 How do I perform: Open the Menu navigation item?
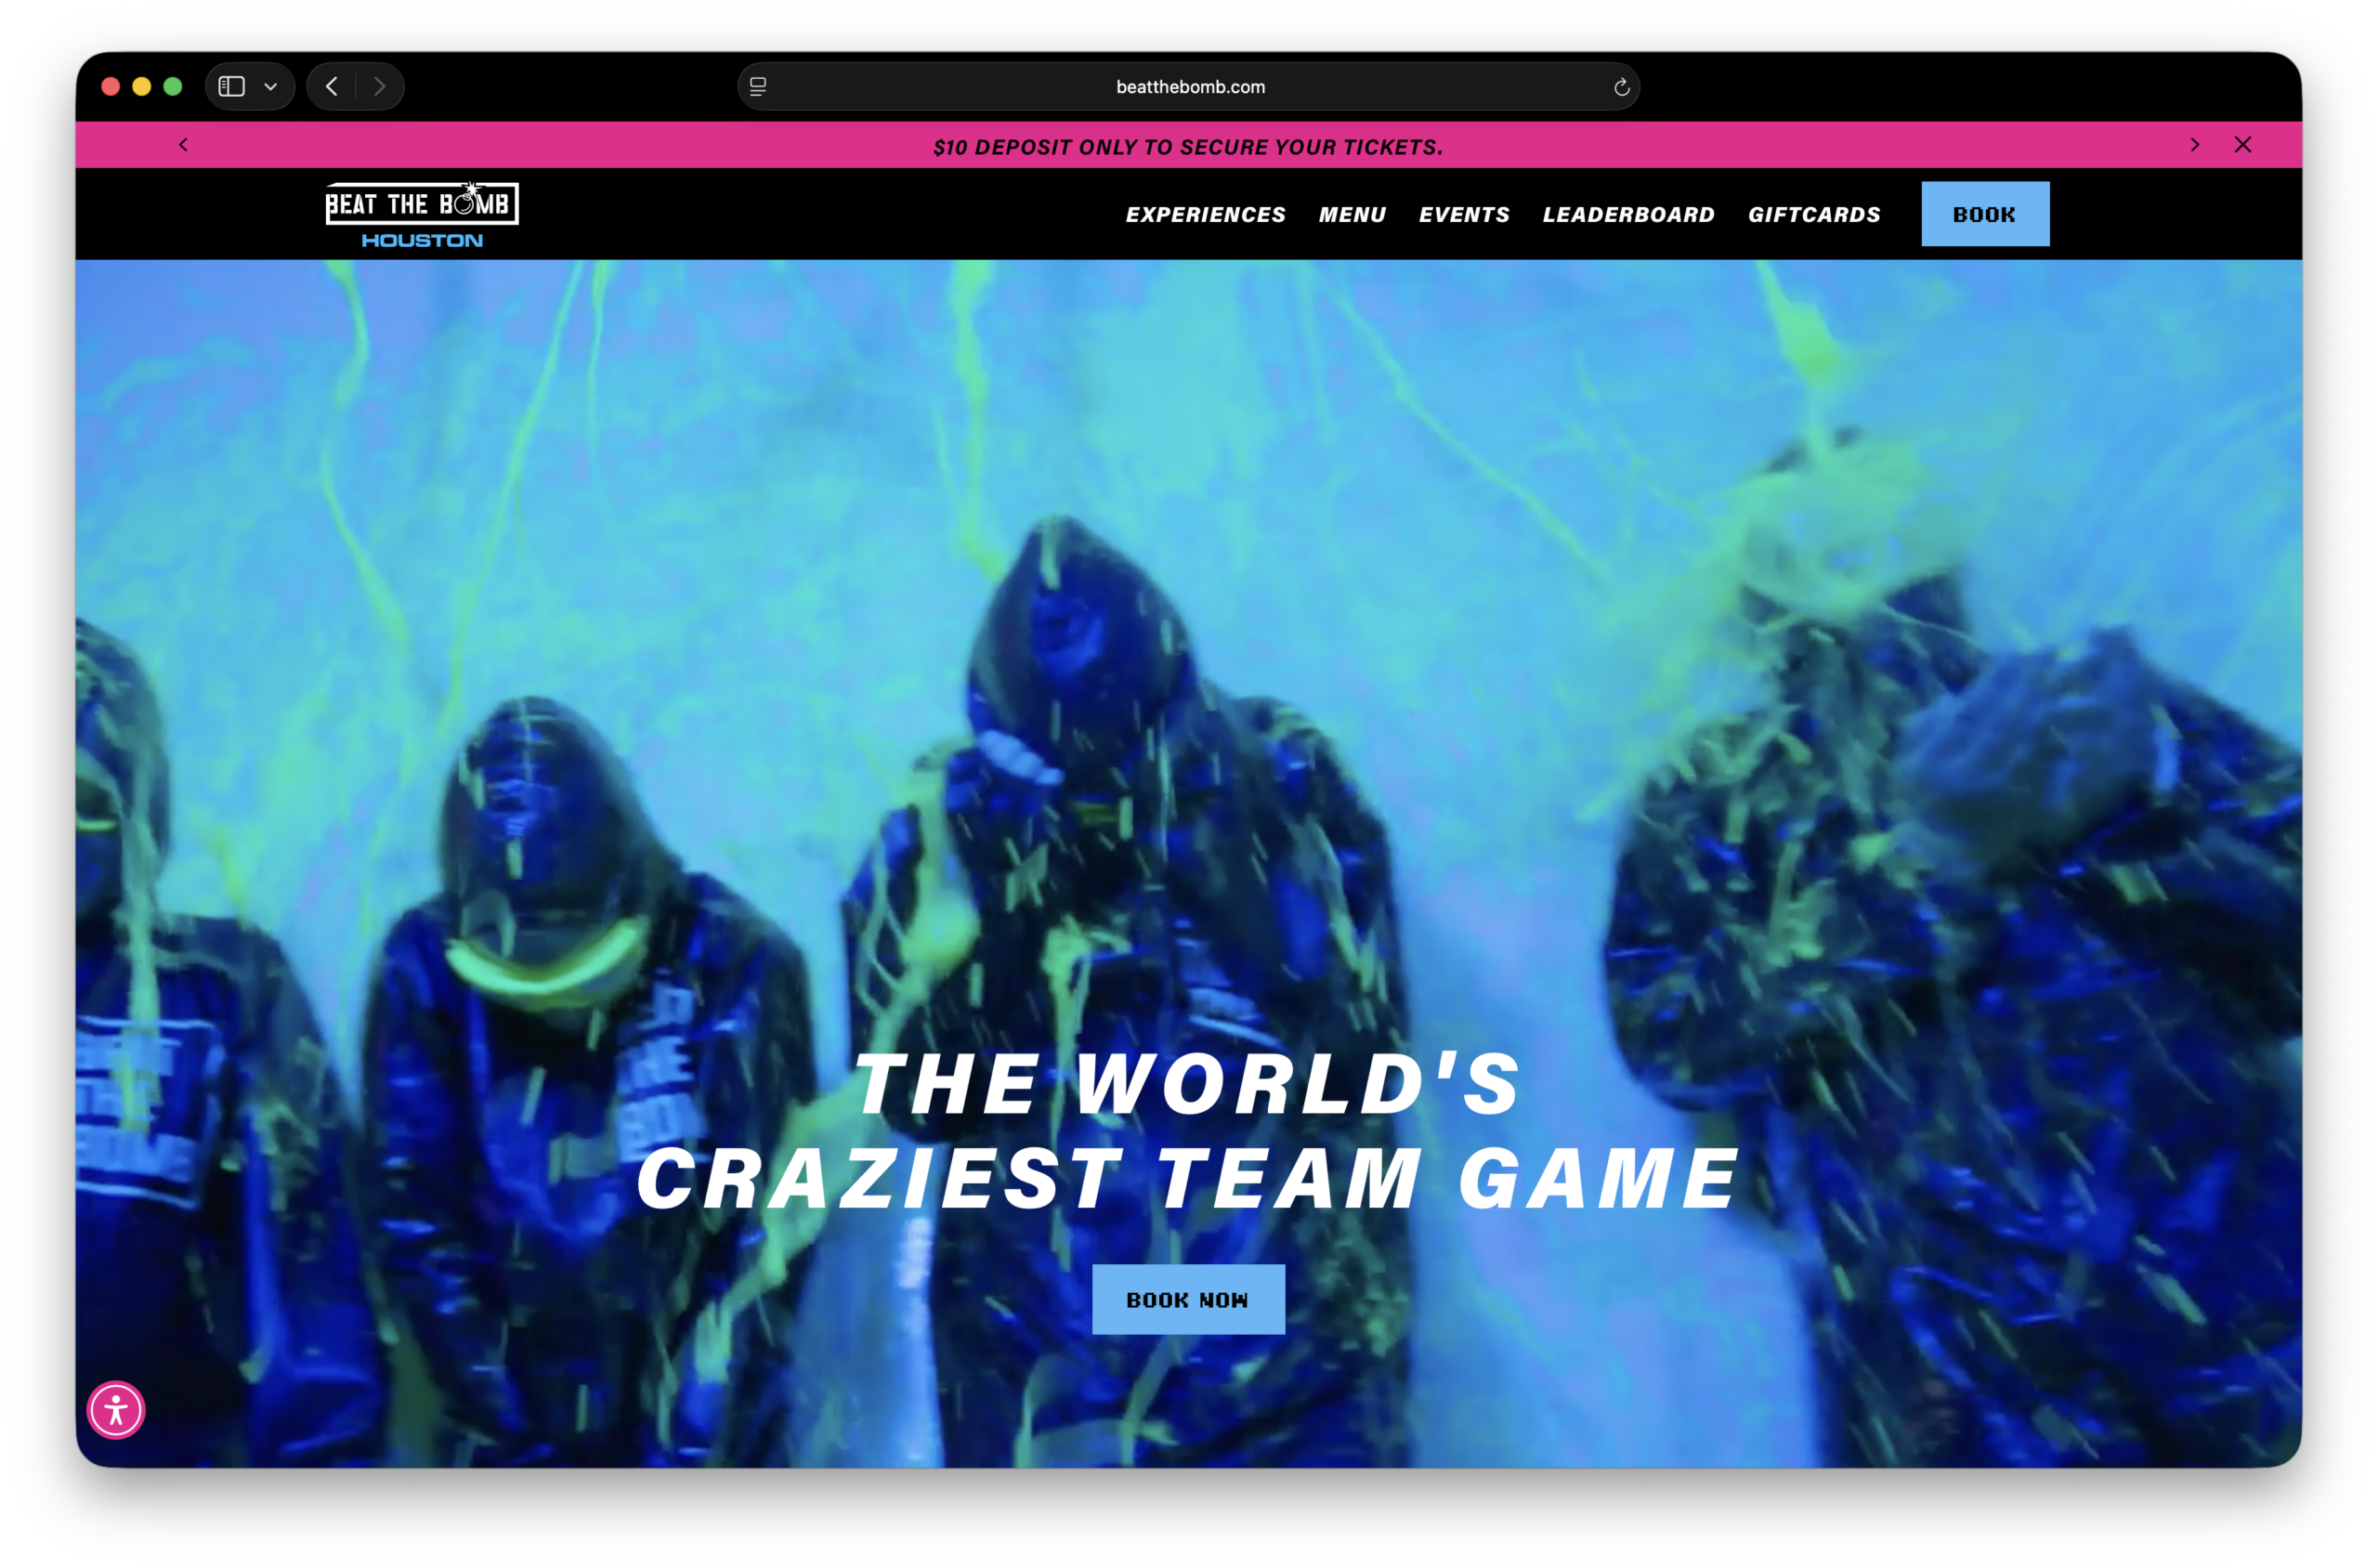click(1352, 215)
